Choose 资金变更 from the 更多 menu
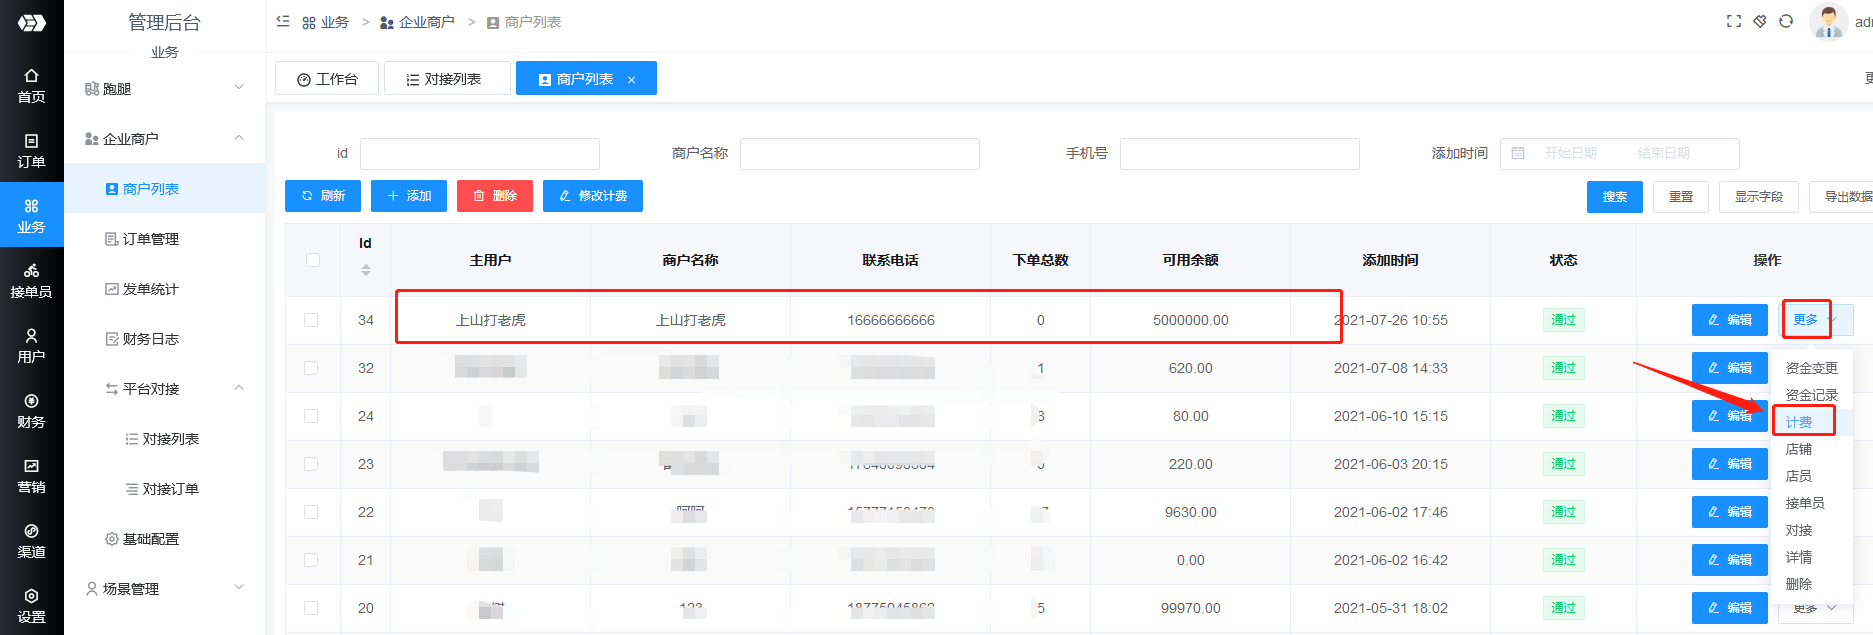The image size is (1873, 635). pyautogui.click(x=1811, y=368)
